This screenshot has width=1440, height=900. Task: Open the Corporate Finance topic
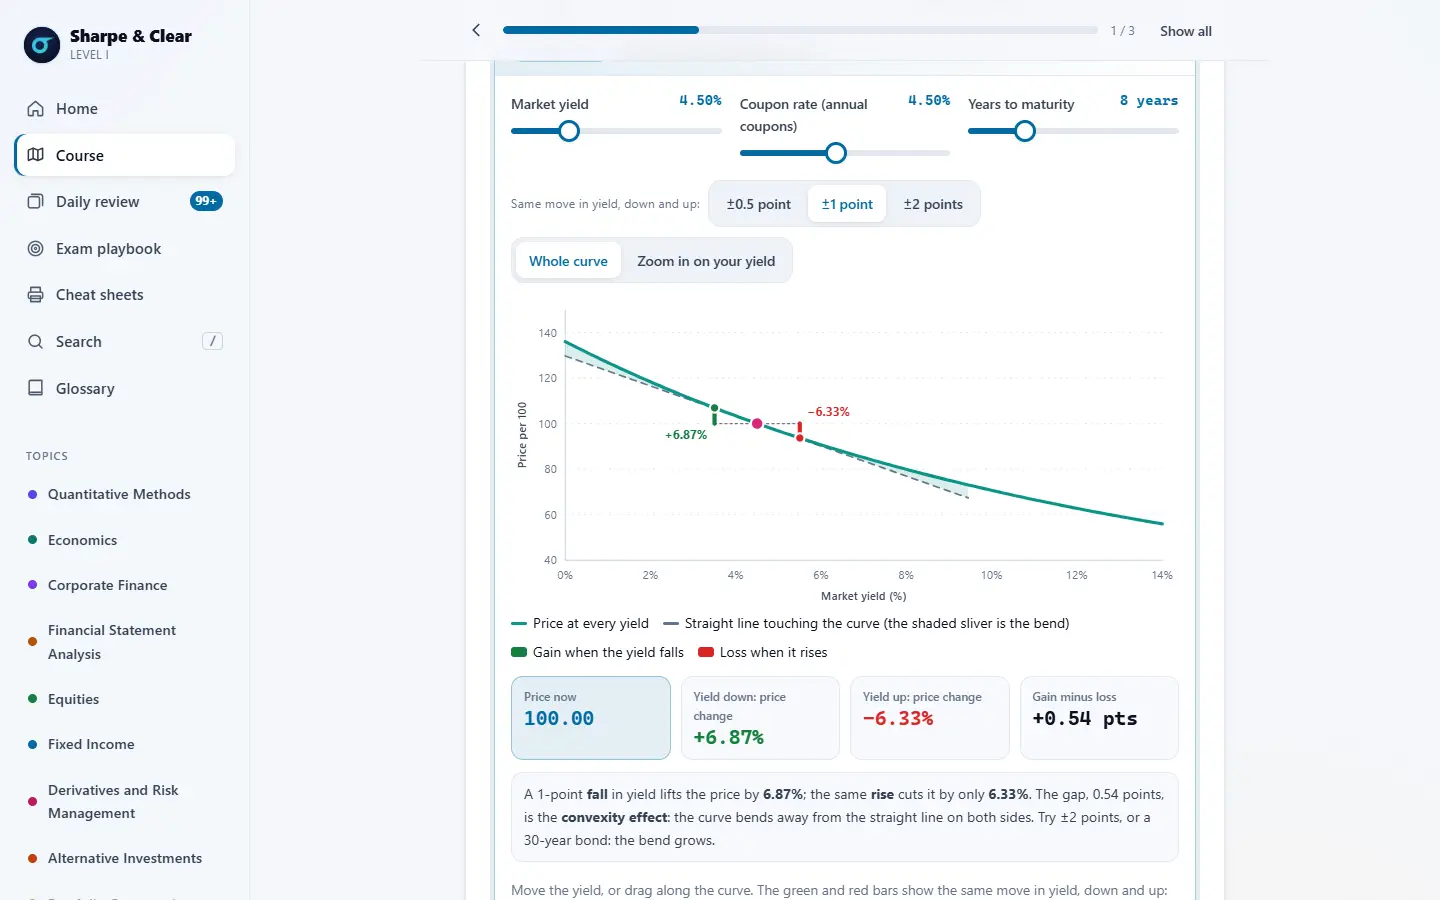tap(107, 585)
